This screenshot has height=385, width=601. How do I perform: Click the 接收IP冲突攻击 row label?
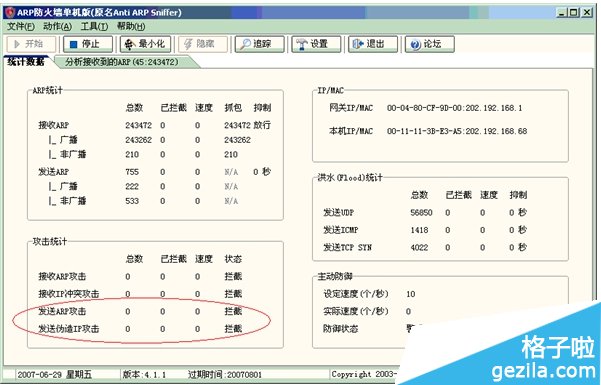coord(69,294)
